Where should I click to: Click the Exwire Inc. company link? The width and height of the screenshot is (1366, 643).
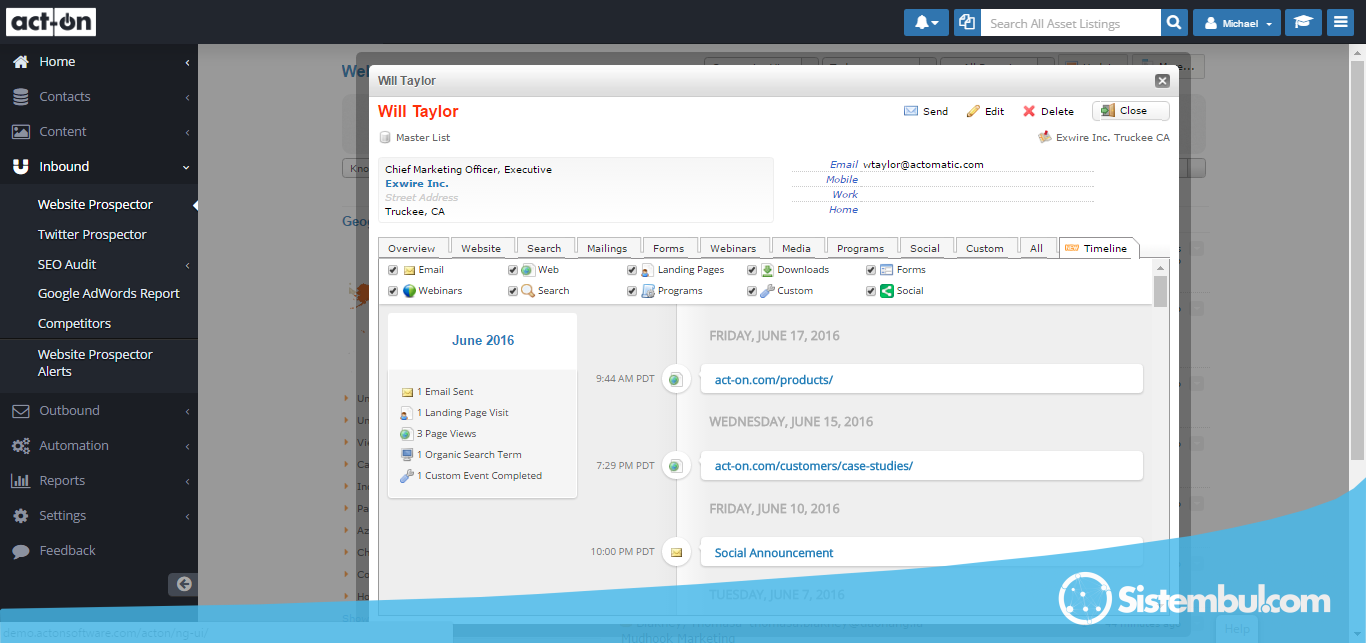pyautogui.click(x=417, y=184)
